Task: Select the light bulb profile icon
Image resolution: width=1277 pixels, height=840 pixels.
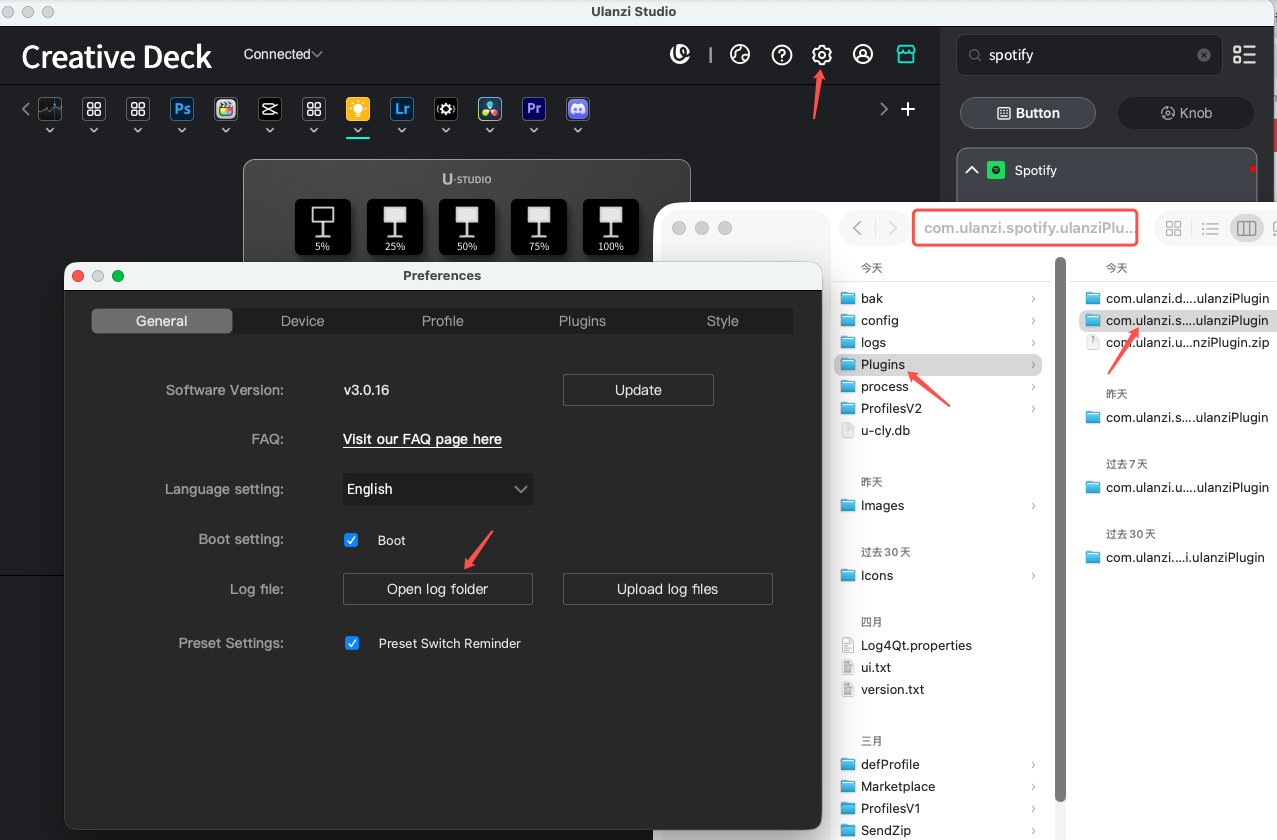Action: (358, 109)
